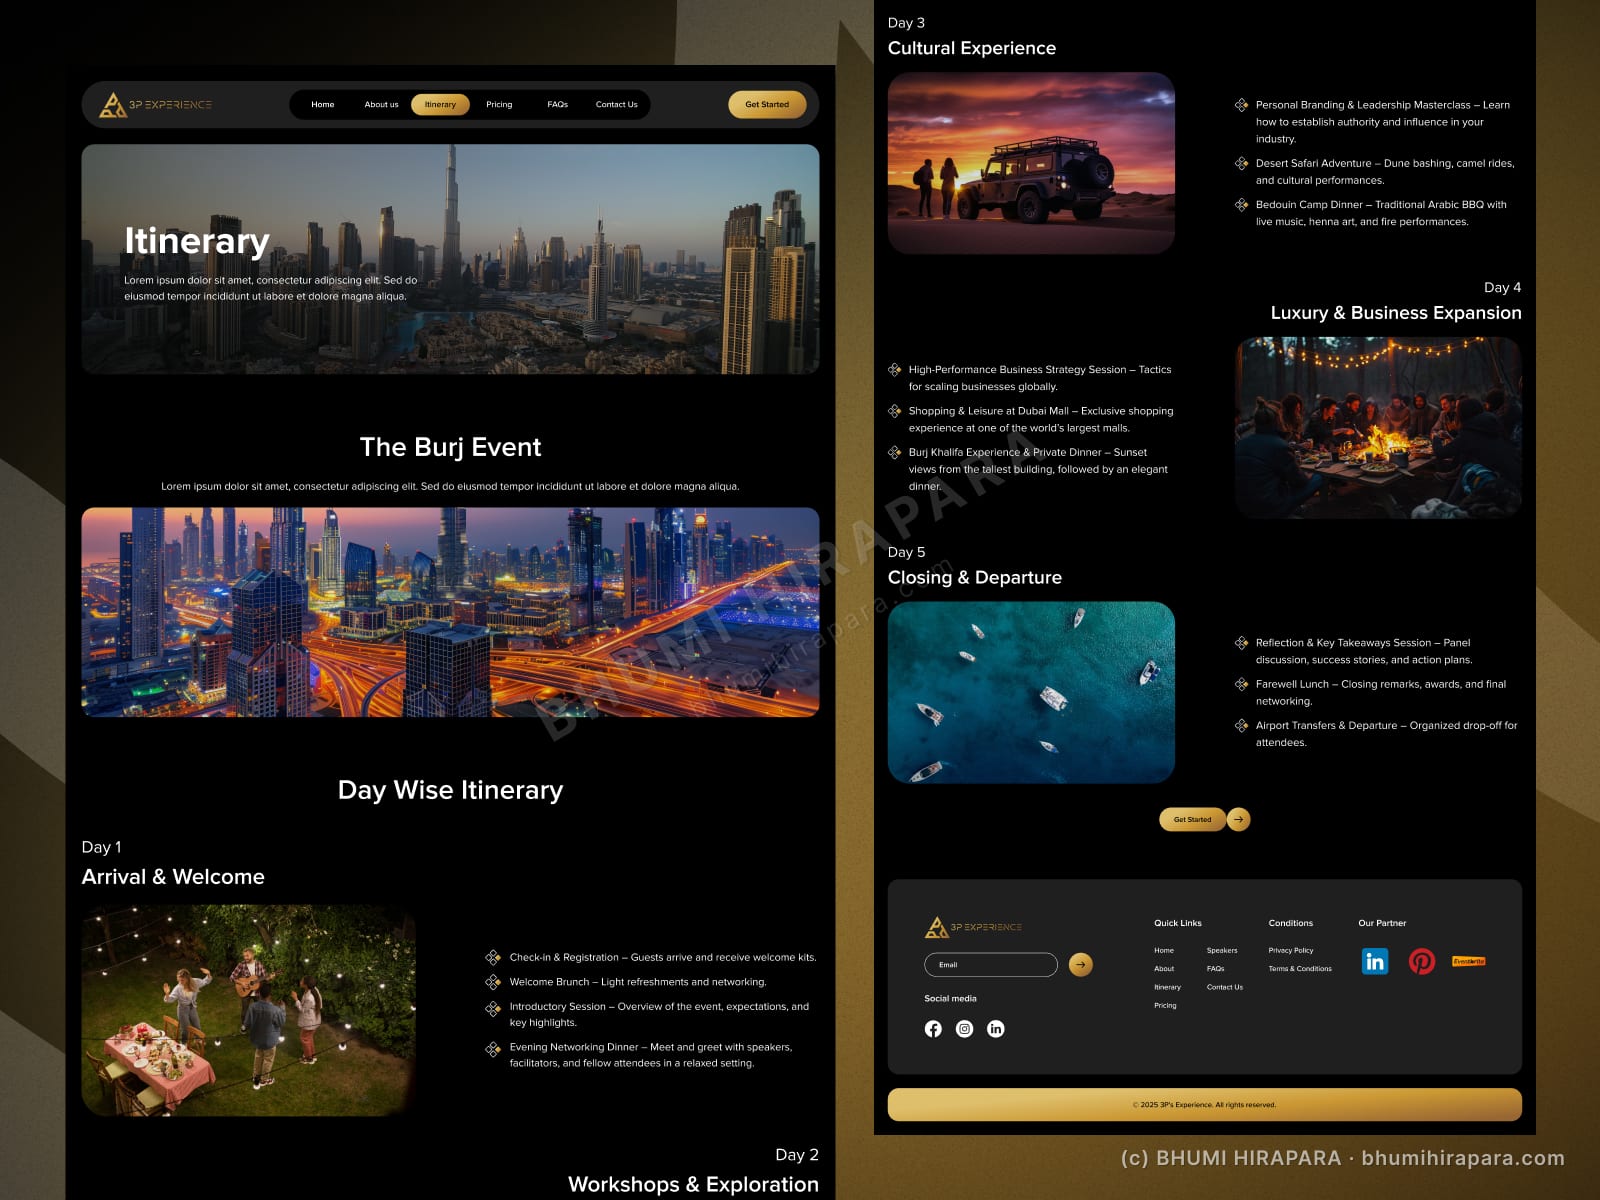1600x1200 pixels.
Task: Open the footer LinkedIn social icon
Action: click(996, 1029)
